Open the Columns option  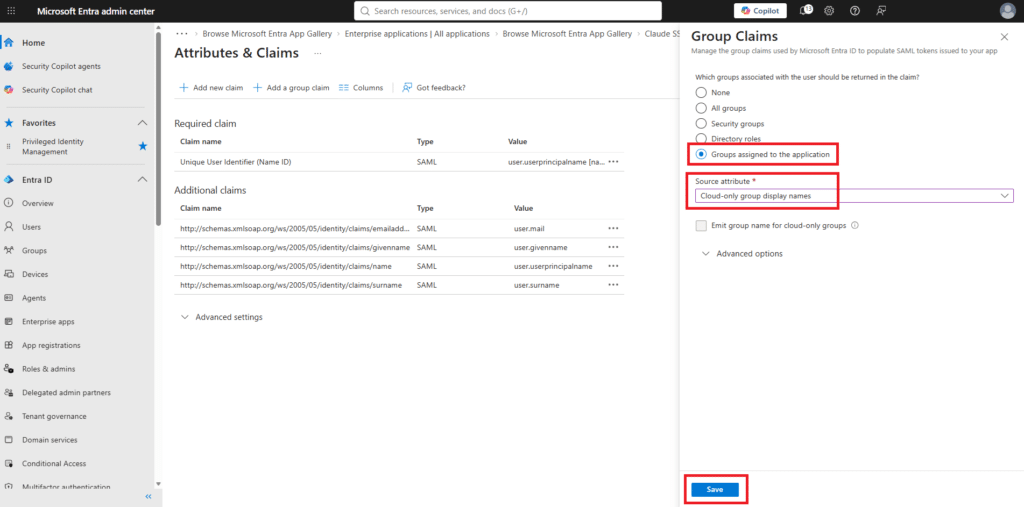(361, 88)
